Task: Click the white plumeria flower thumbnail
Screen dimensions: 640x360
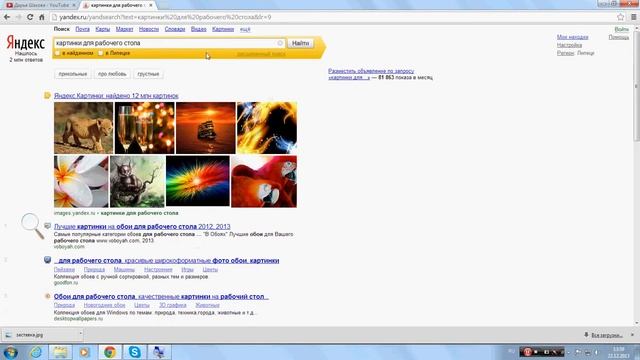Action: tap(81, 181)
